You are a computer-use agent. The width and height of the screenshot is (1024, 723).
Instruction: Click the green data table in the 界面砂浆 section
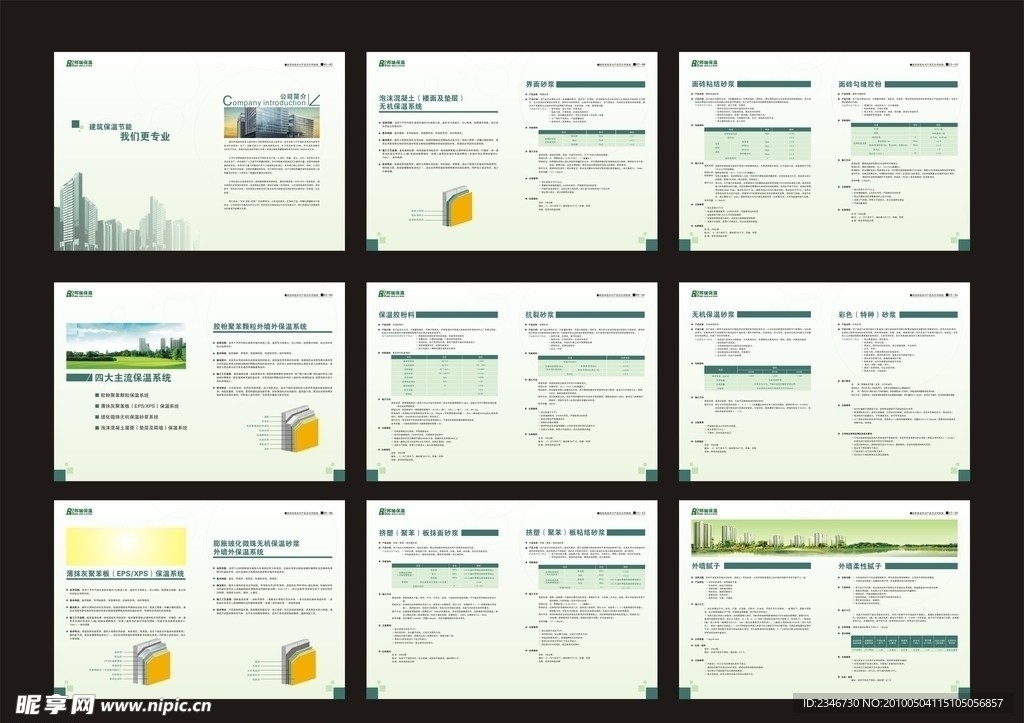(x=592, y=139)
